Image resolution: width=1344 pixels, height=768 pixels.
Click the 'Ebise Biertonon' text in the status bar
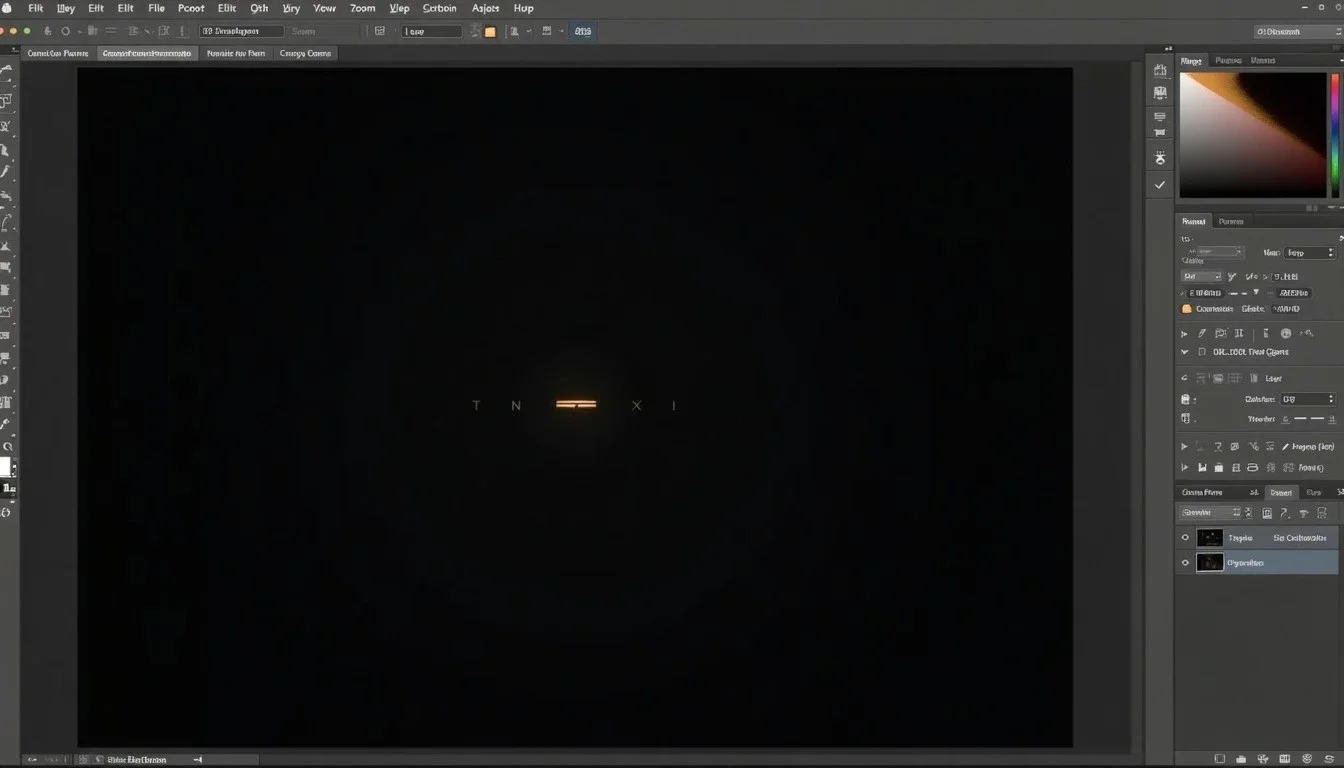tap(137, 760)
